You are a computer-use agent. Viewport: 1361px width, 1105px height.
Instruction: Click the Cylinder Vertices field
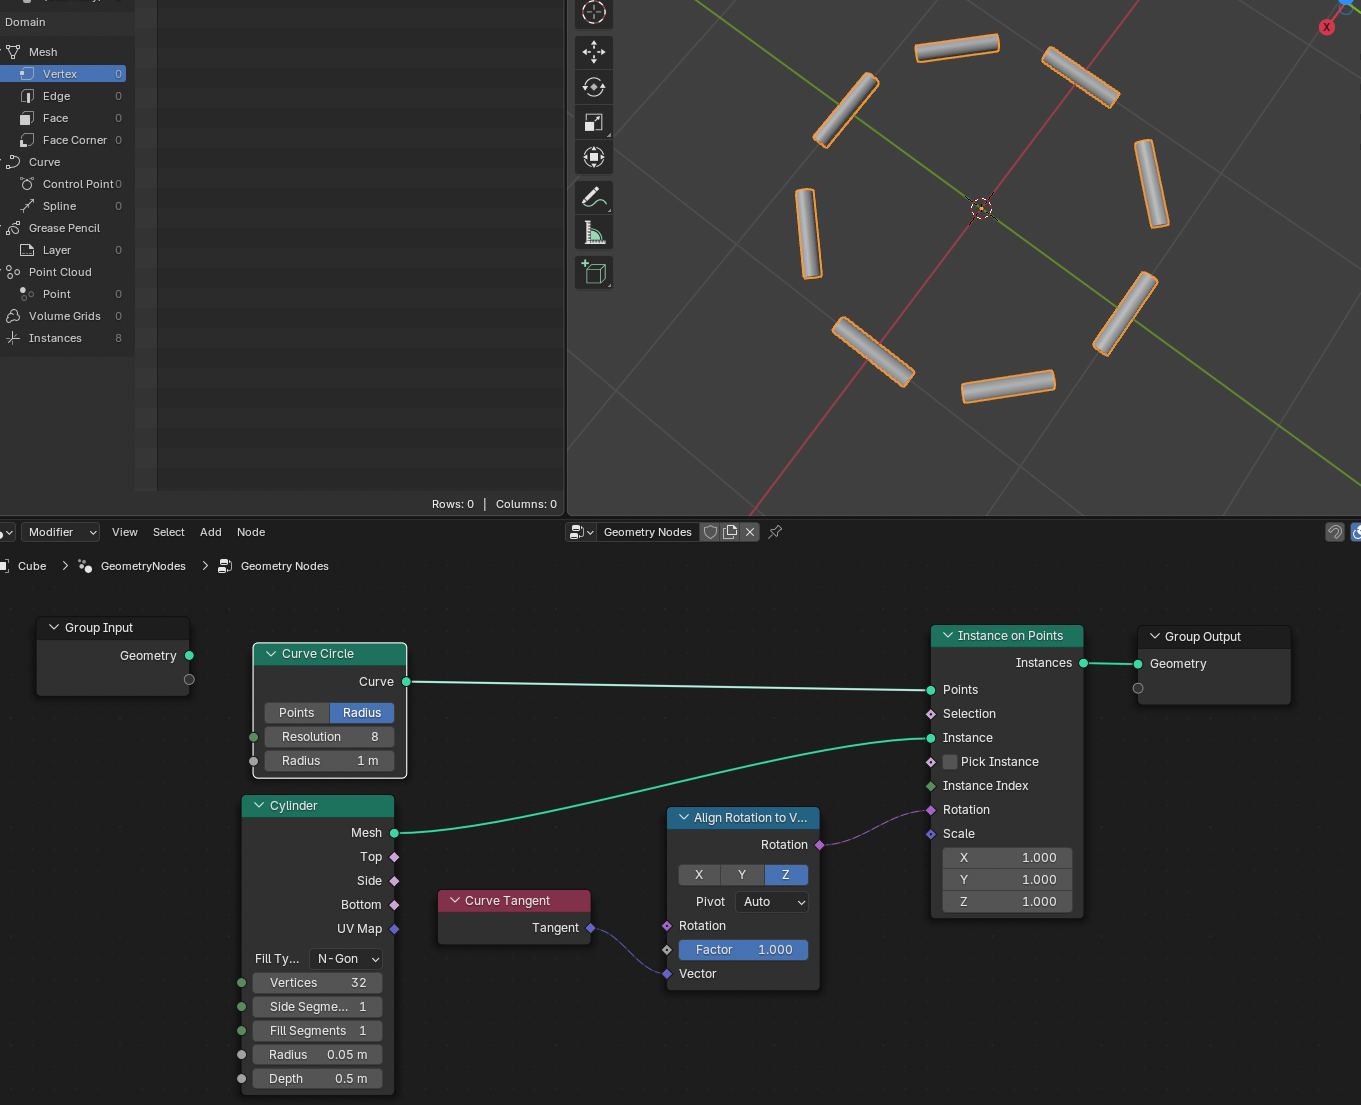coord(317,983)
